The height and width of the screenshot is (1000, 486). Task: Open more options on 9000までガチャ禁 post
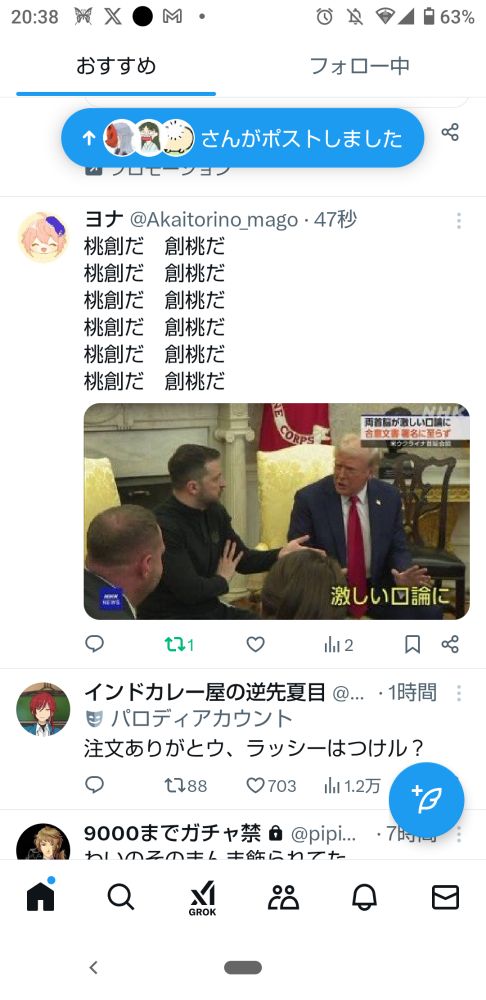point(459,834)
